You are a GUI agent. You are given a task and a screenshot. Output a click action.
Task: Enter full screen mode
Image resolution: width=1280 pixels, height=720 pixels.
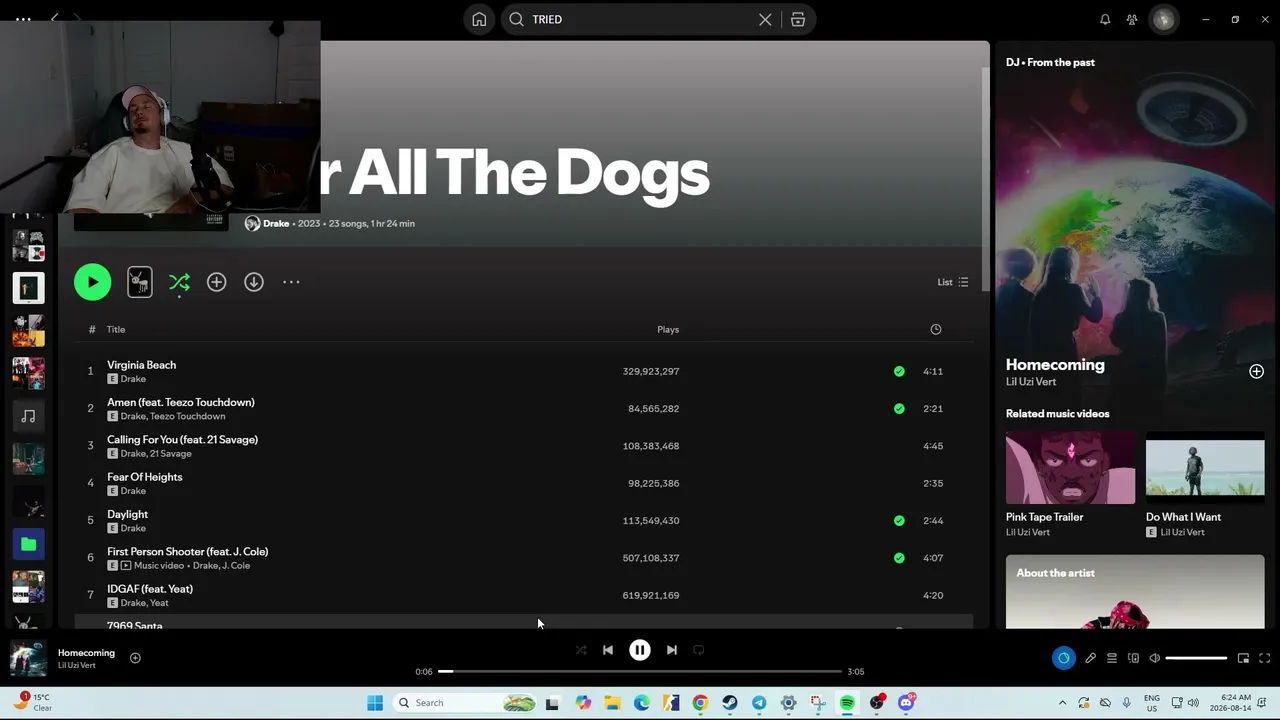1264,658
